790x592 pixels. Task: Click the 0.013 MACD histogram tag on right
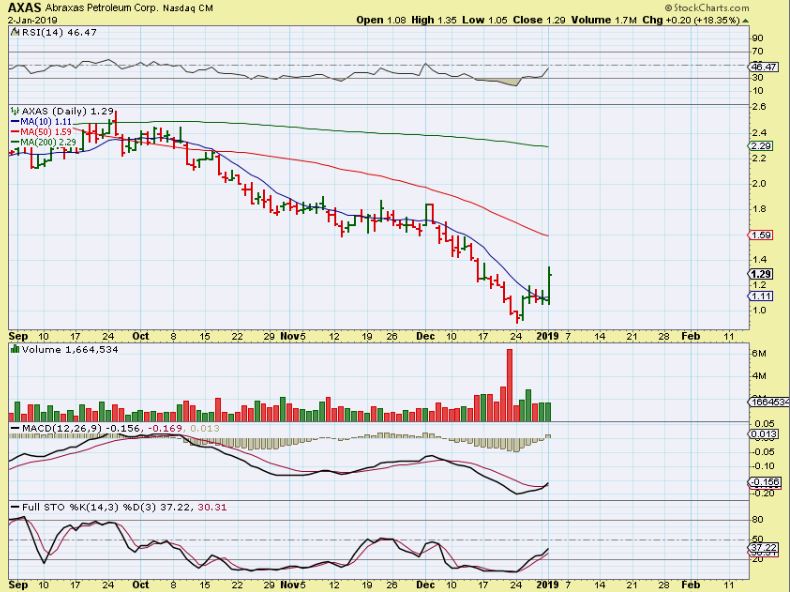tap(764, 434)
